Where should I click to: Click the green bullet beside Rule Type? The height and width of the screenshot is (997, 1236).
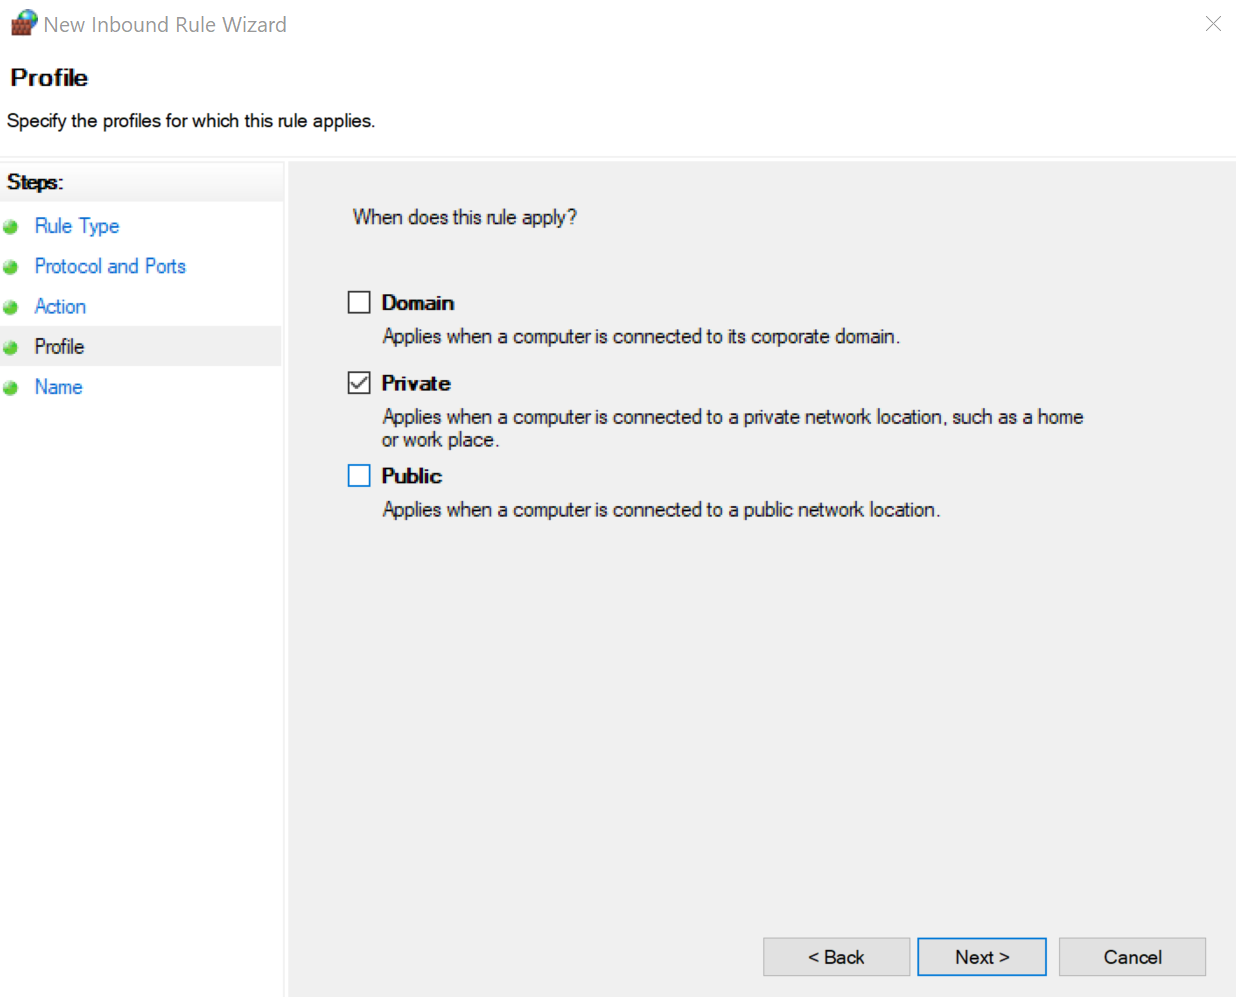(x=11, y=227)
